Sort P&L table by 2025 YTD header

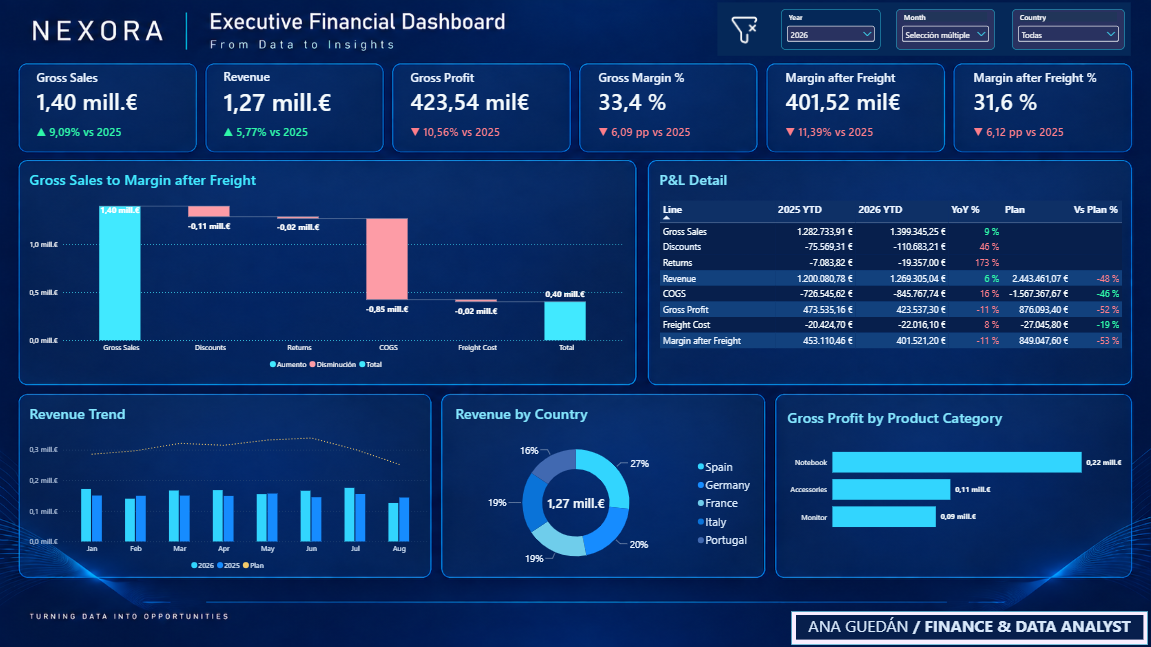click(799, 209)
